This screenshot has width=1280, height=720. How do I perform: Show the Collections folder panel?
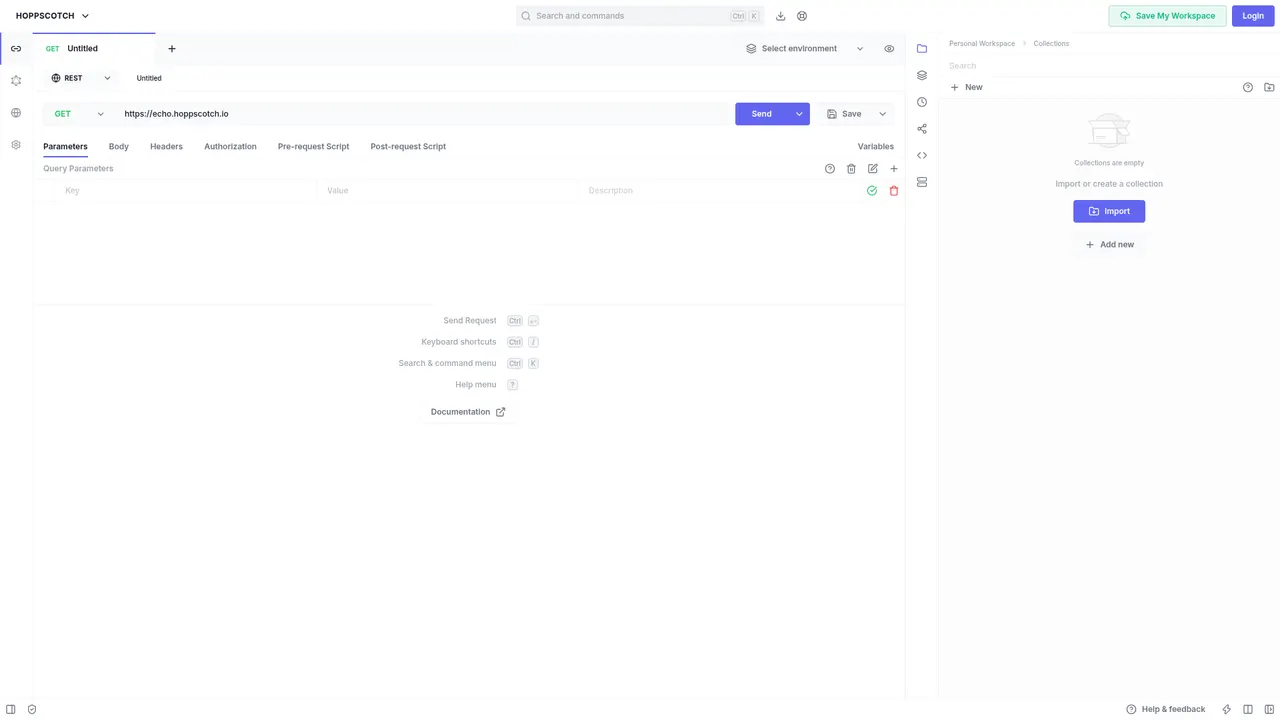pyautogui.click(x=922, y=48)
